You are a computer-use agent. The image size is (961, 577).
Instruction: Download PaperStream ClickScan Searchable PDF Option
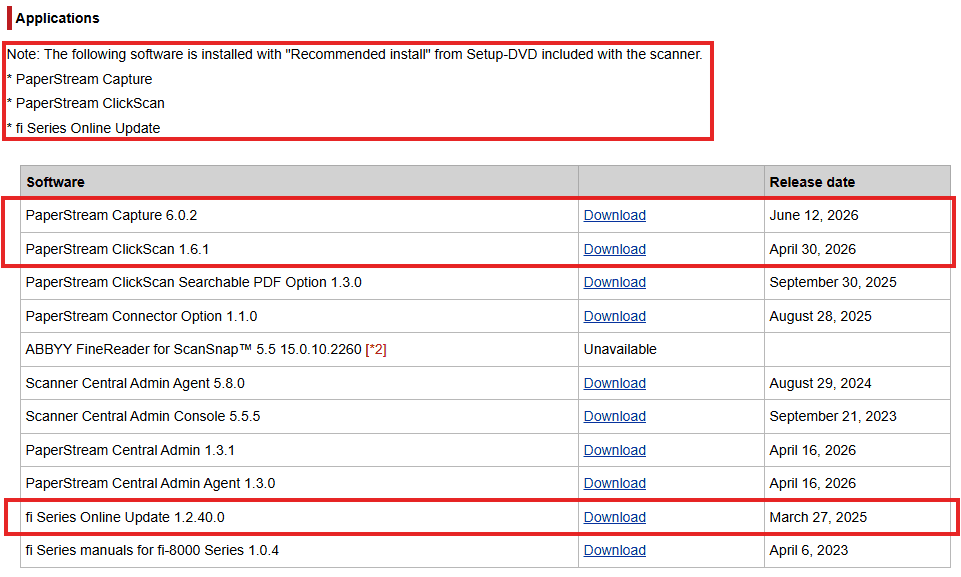(x=614, y=282)
